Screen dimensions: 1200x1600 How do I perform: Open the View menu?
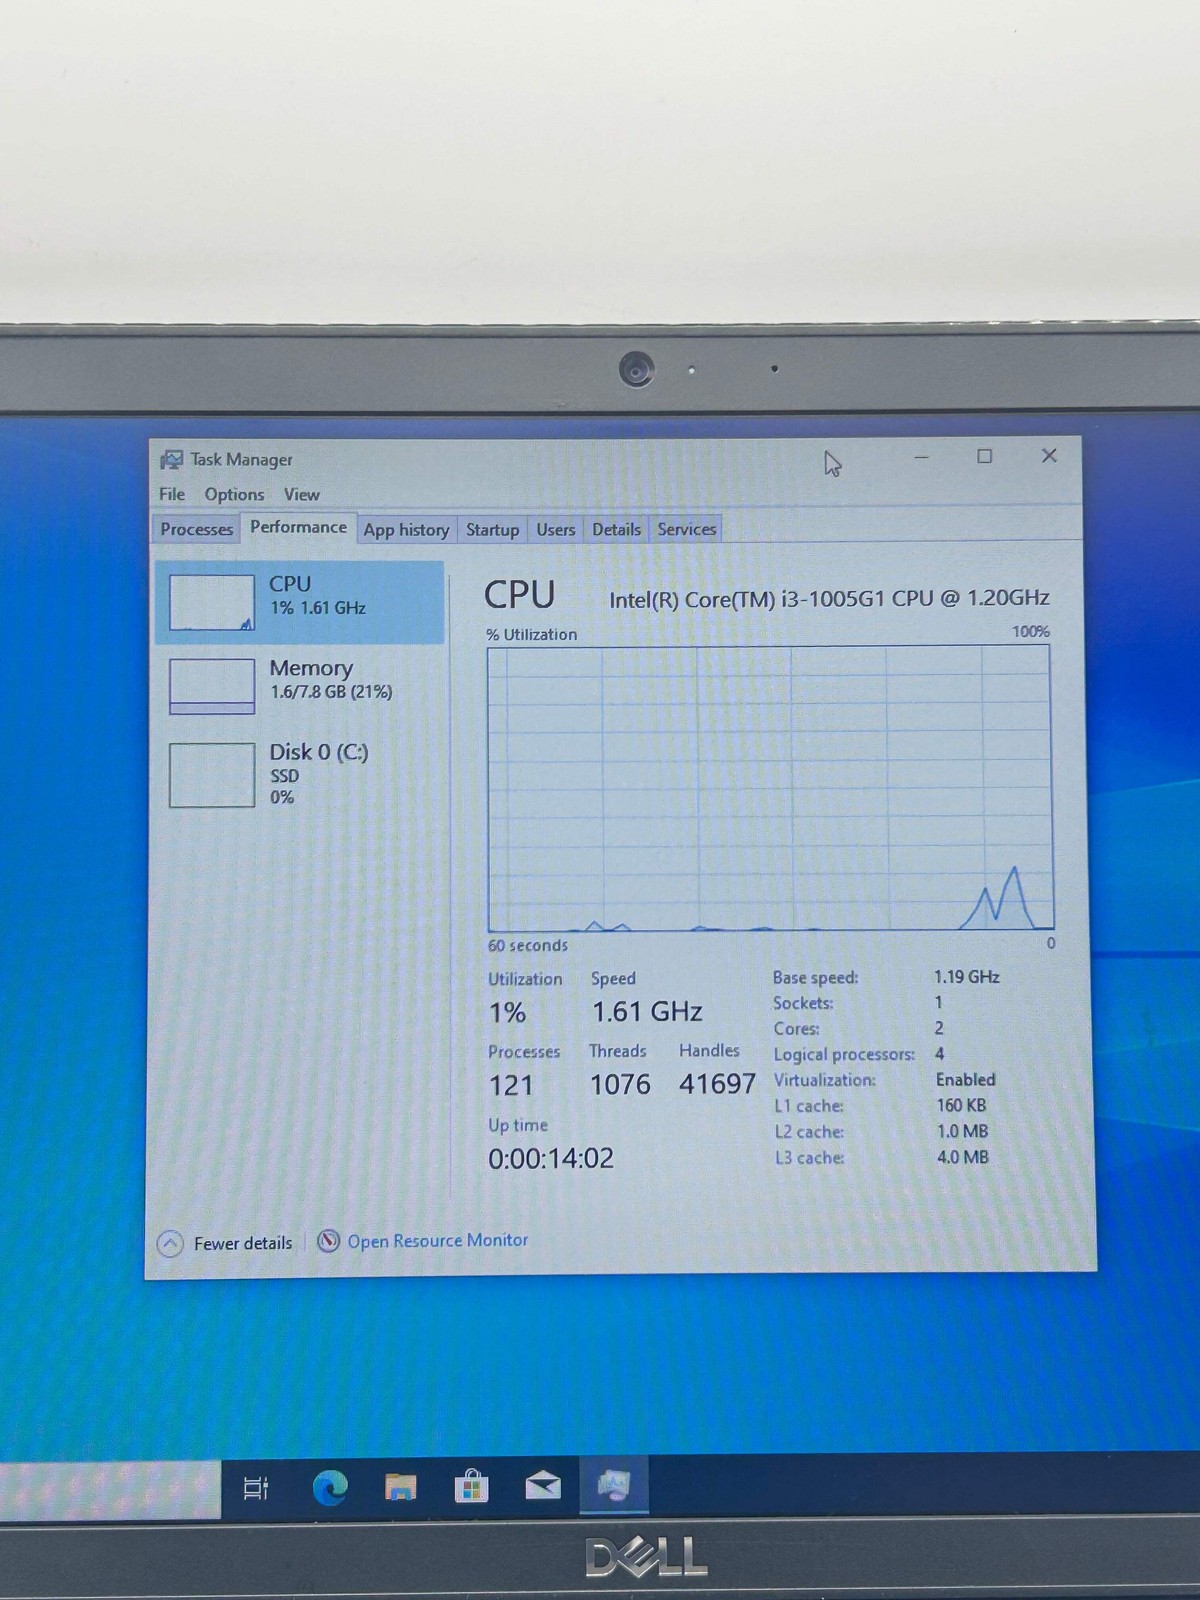[x=301, y=494]
